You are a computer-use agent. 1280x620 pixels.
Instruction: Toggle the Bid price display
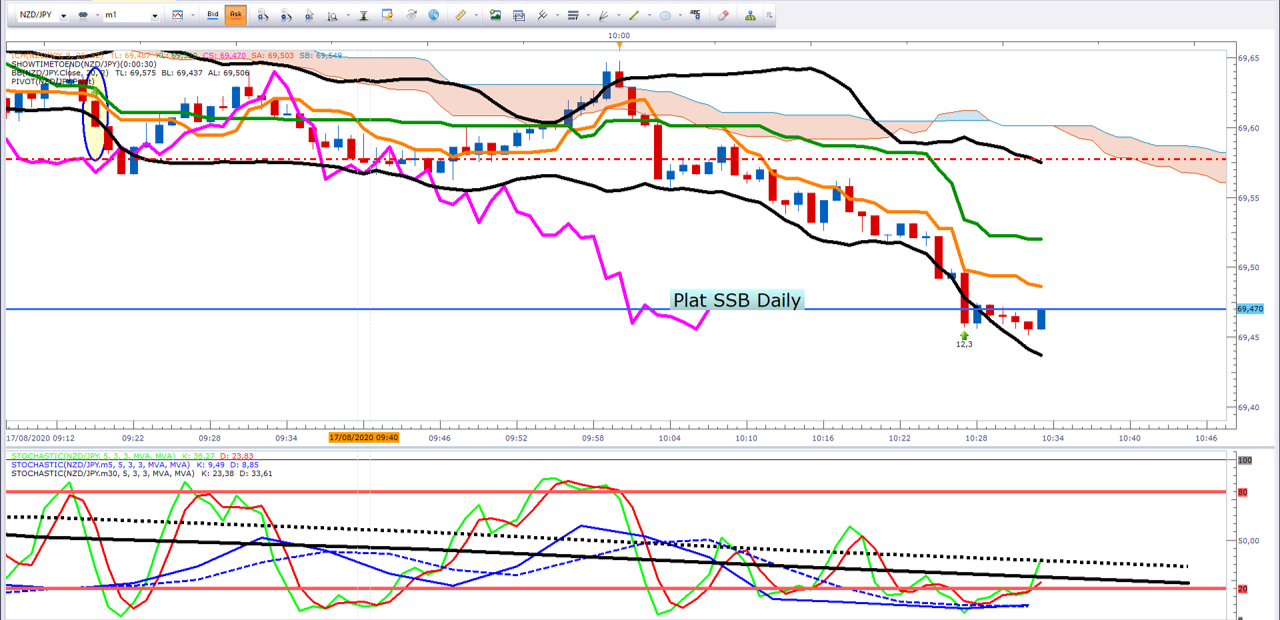[213, 15]
